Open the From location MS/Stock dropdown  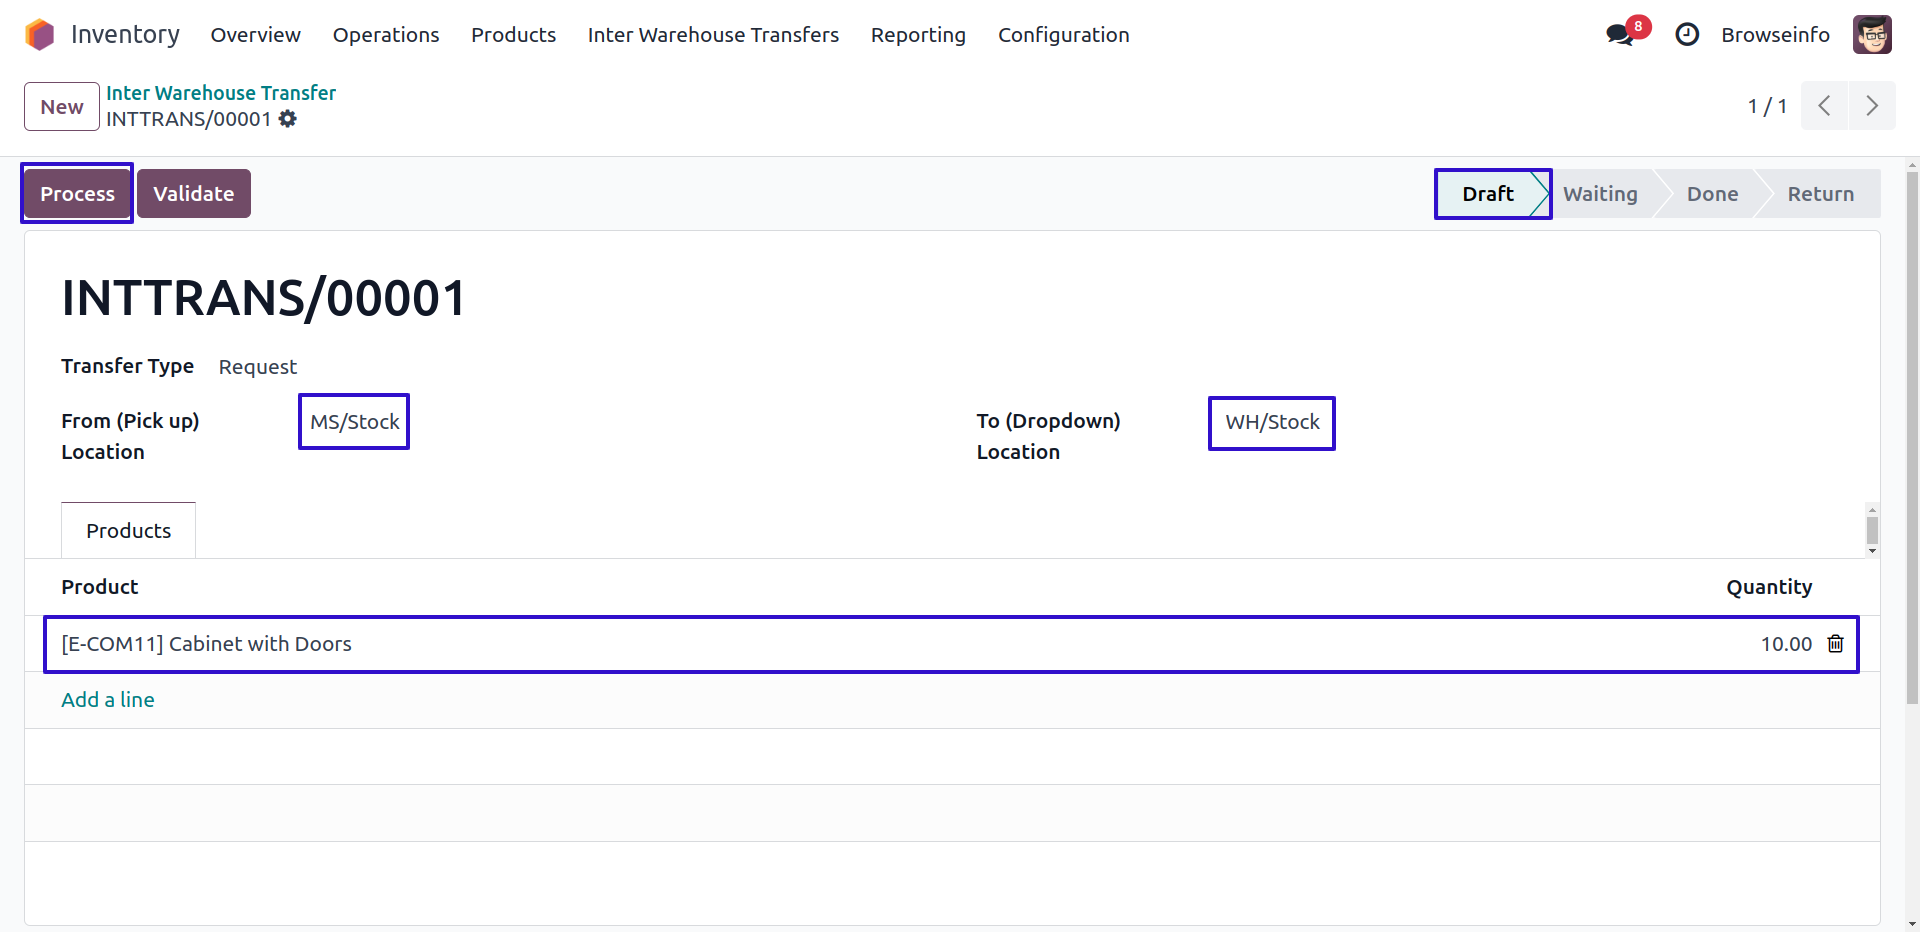pyautogui.click(x=354, y=422)
